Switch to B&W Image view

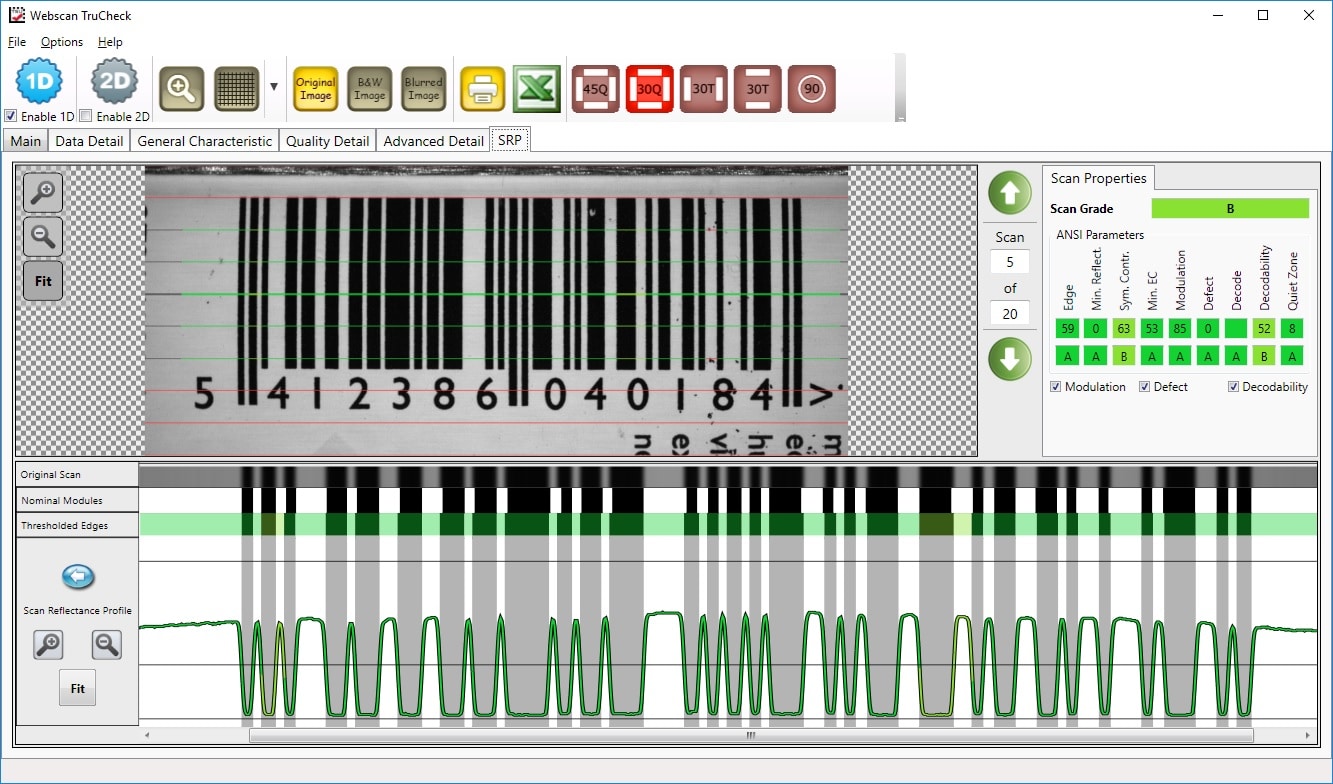369,89
